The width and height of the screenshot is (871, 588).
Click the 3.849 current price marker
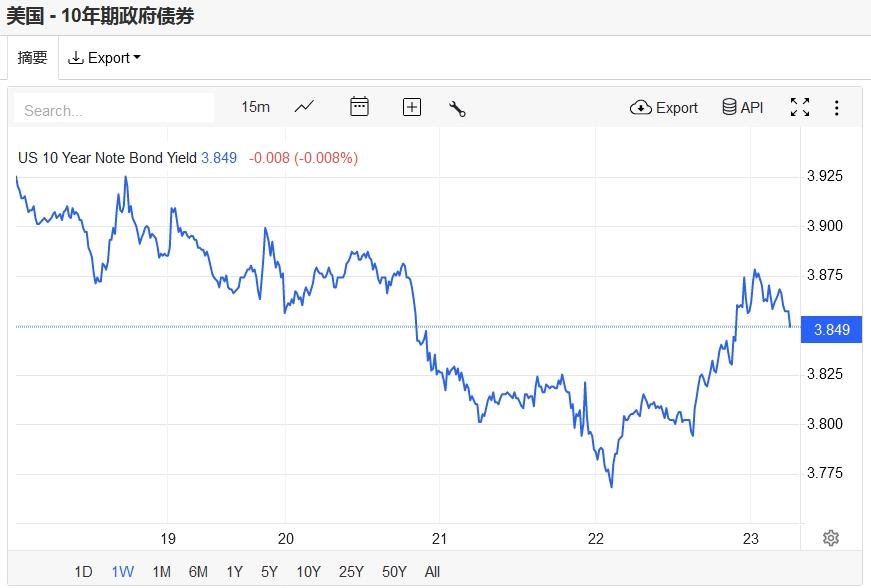click(x=832, y=330)
